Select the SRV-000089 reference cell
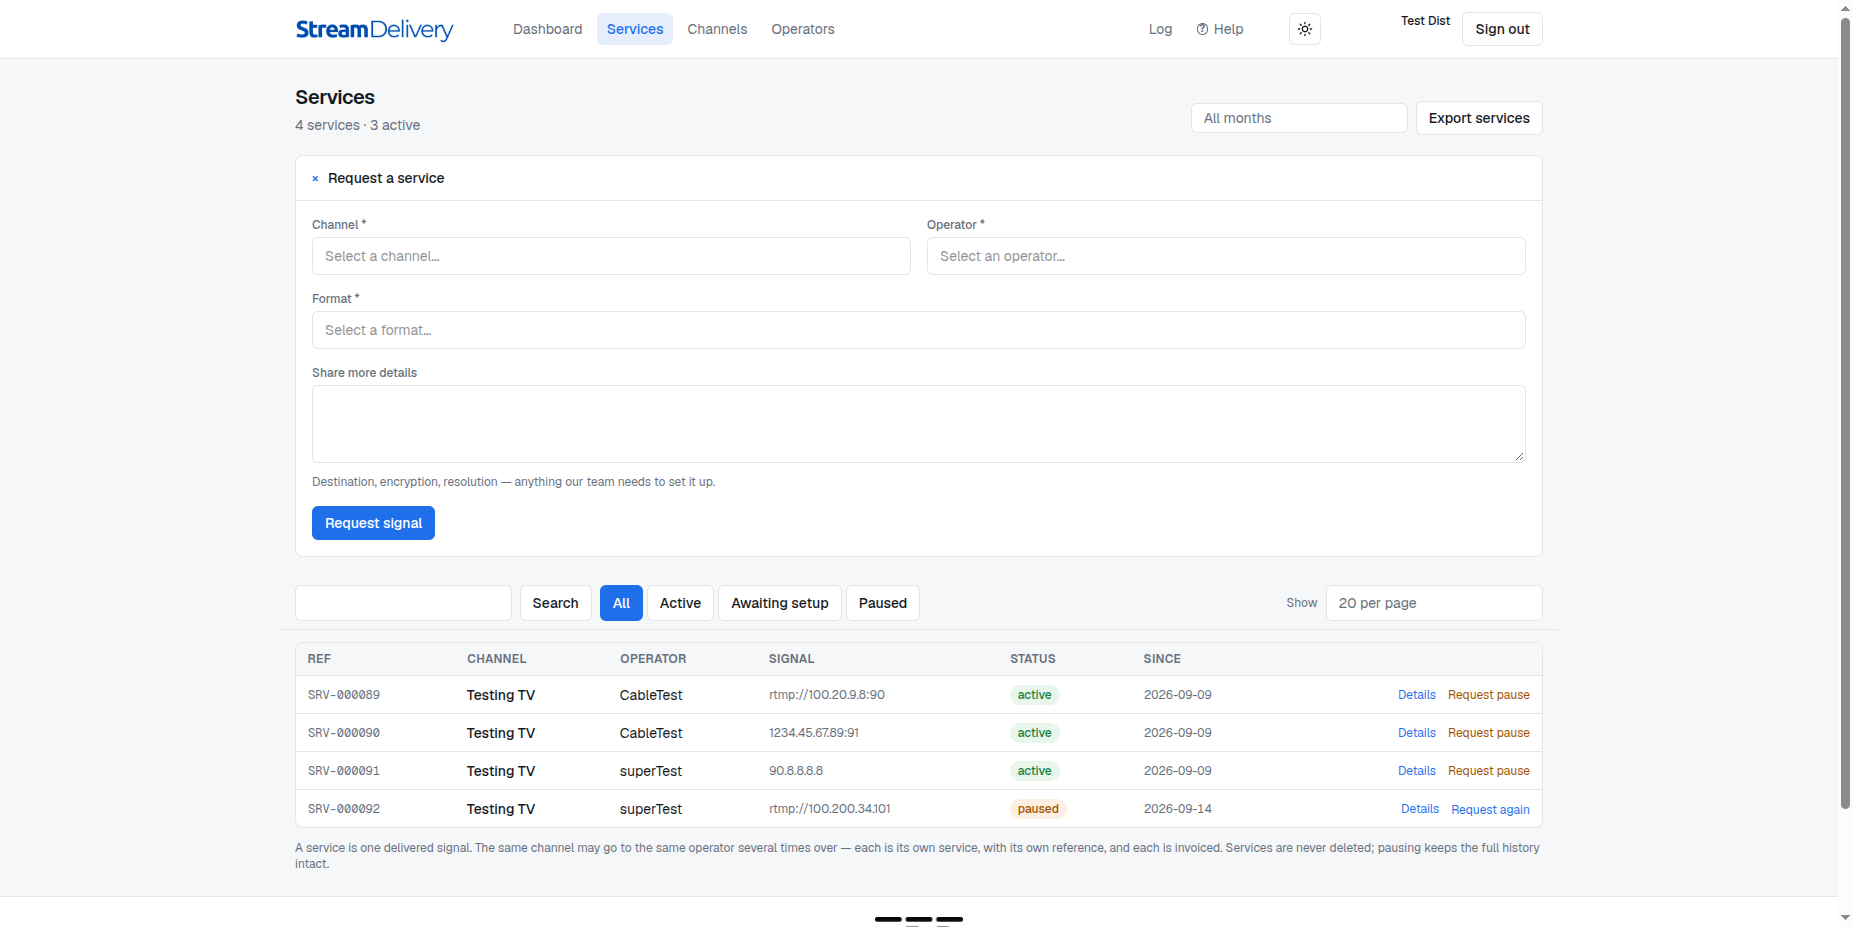Viewport: 1853px width, 927px height. coord(344,695)
